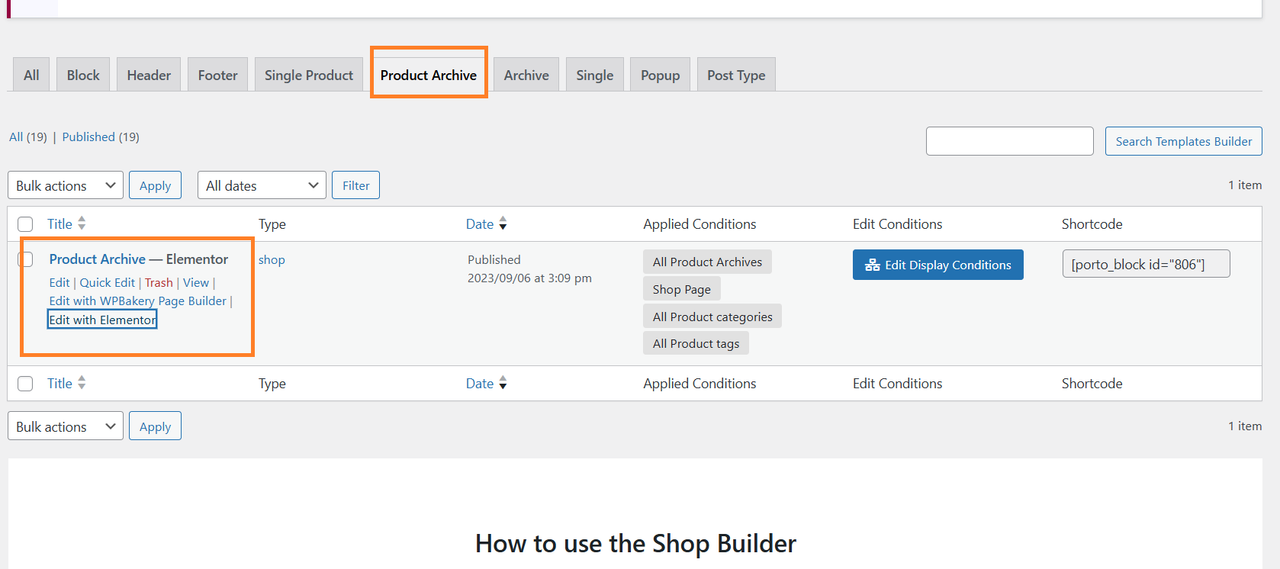Tick the Product Archive row checkbox
Image resolution: width=1280 pixels, height=569 pixels.
(x=26, y=260)
